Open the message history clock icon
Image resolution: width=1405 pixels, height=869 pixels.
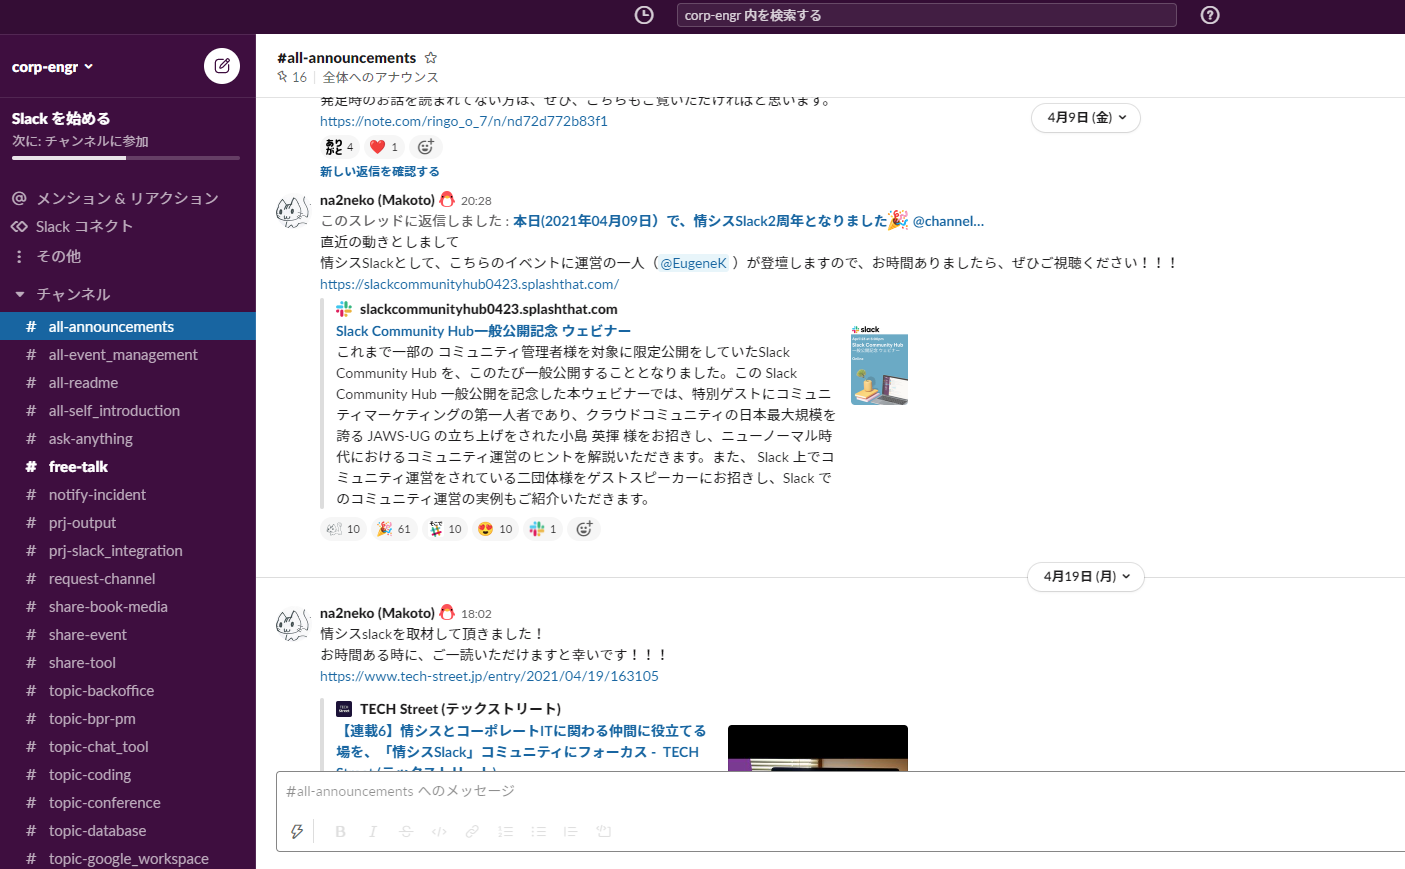point(644,15)
